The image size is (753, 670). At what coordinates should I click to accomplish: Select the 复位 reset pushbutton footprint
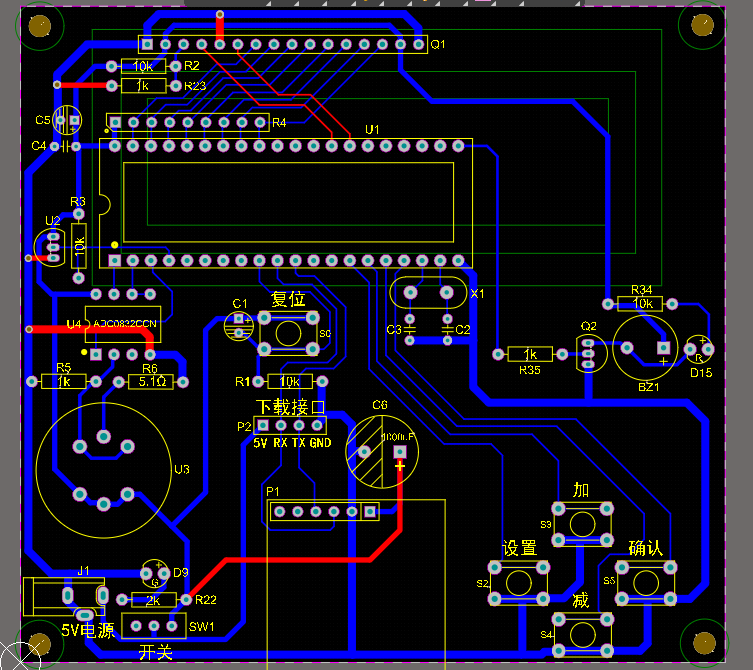tap(288, 333)
